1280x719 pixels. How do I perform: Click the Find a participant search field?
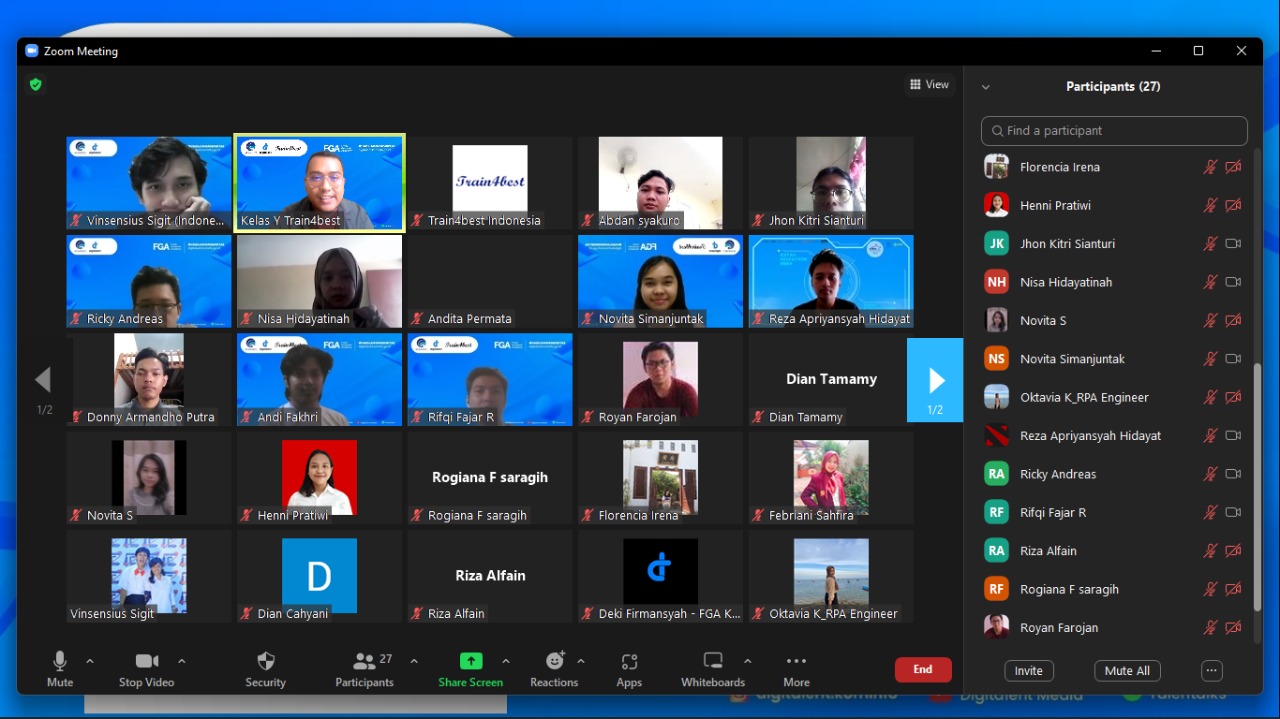point(1114,131)
